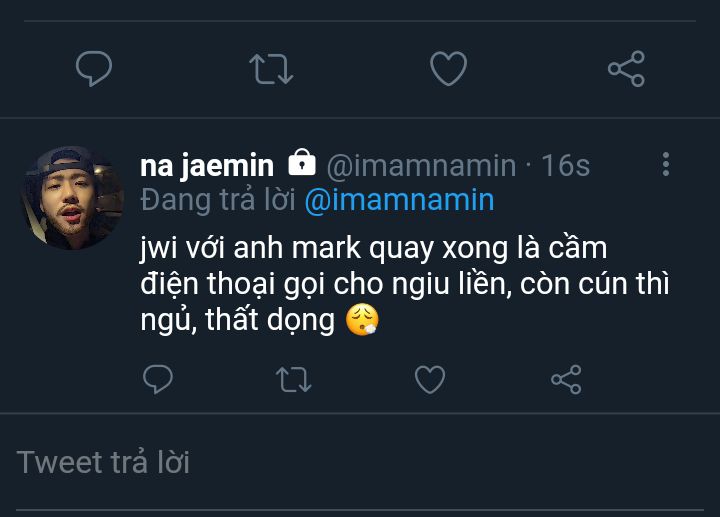Open the reply tweet text about mark
Viewport: 720px width, 517px height.
pos(400,283)
